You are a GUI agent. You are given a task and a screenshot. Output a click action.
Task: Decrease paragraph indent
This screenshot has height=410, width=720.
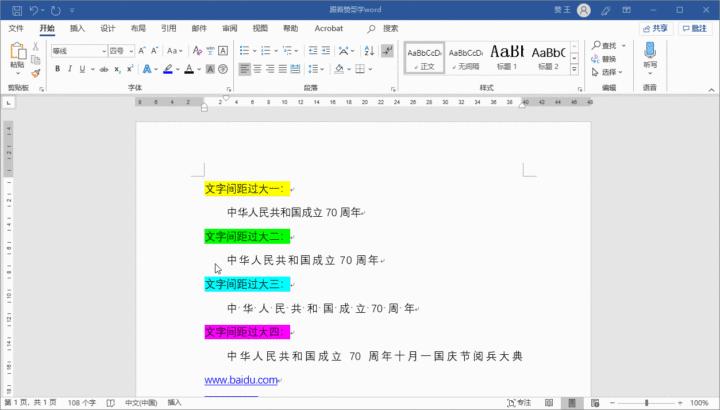[x=313, y=51]
